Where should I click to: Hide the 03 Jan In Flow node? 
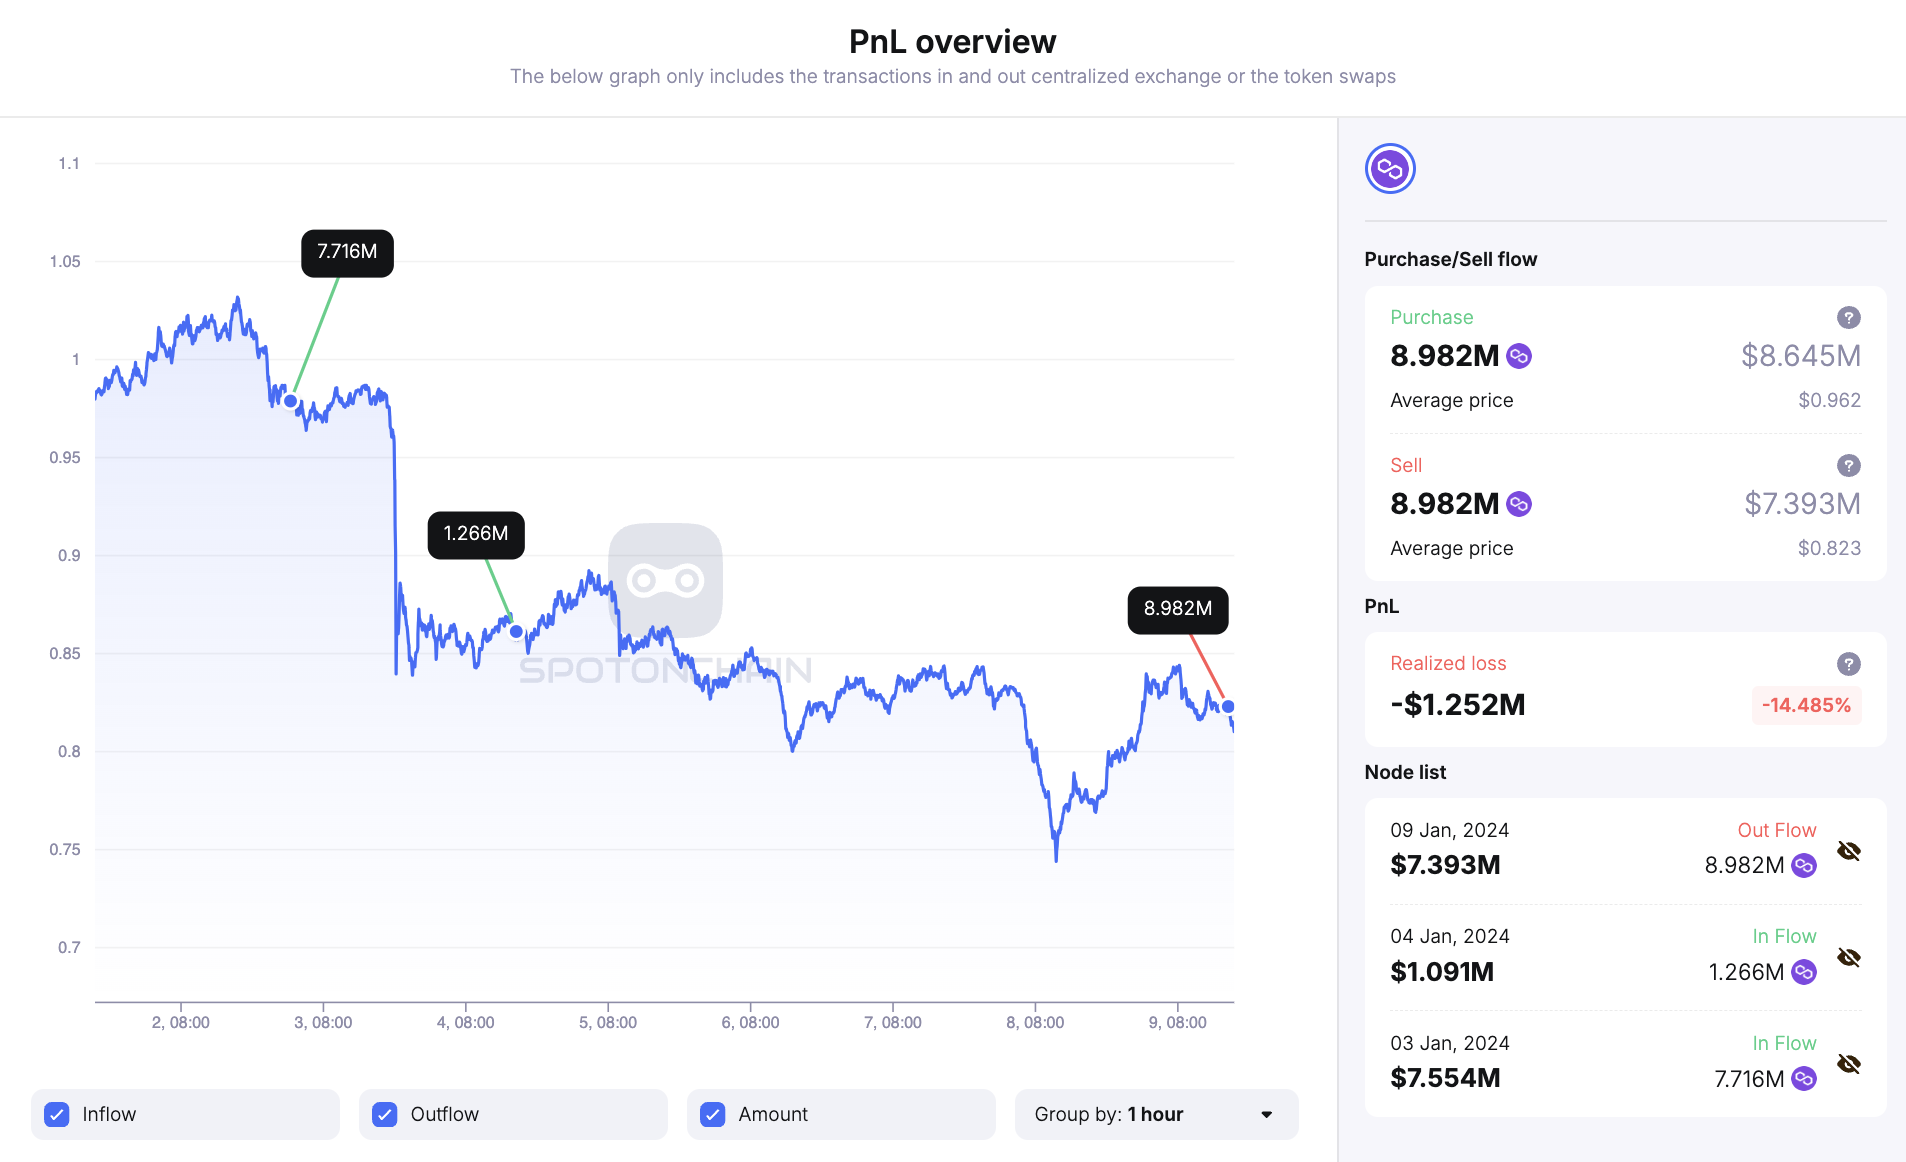pos(1849,1064)
